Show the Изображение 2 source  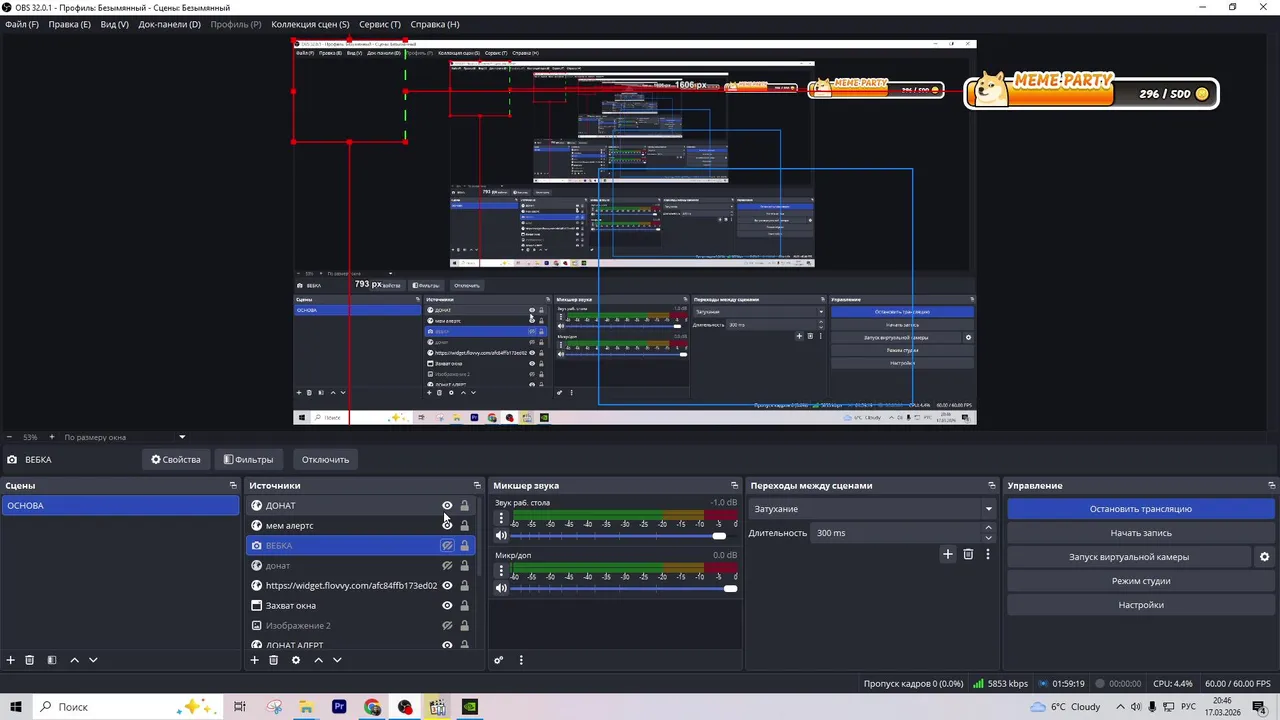tap(447, 625)
